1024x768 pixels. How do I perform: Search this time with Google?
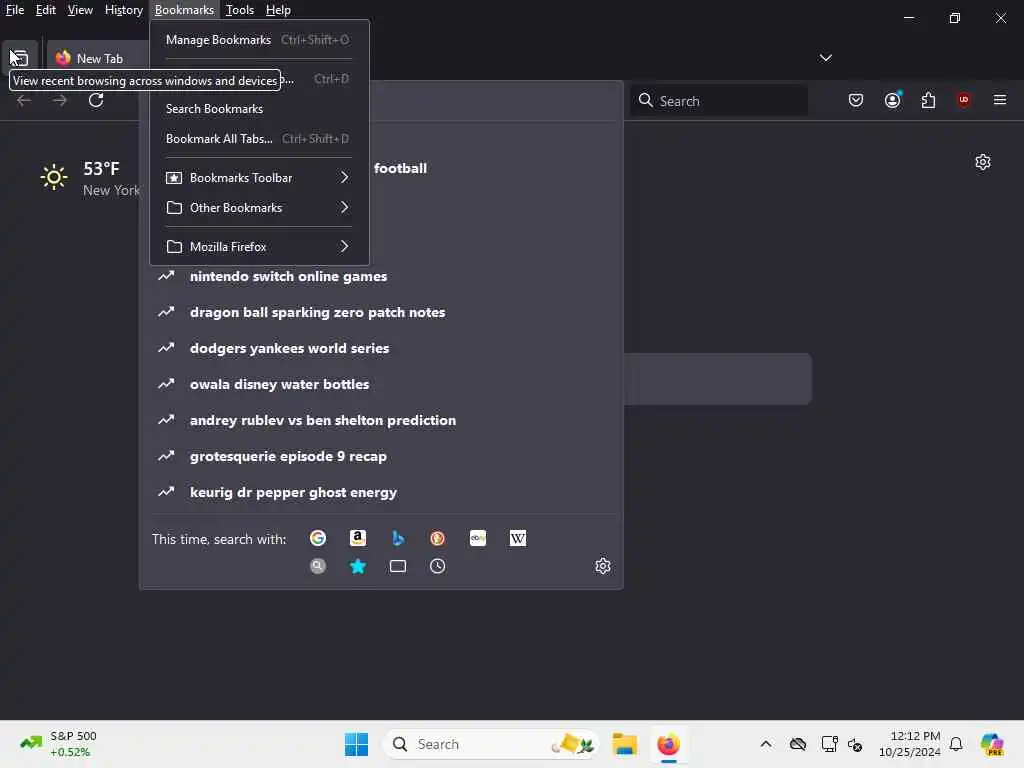pyautogui.click(x=318, y=538)
